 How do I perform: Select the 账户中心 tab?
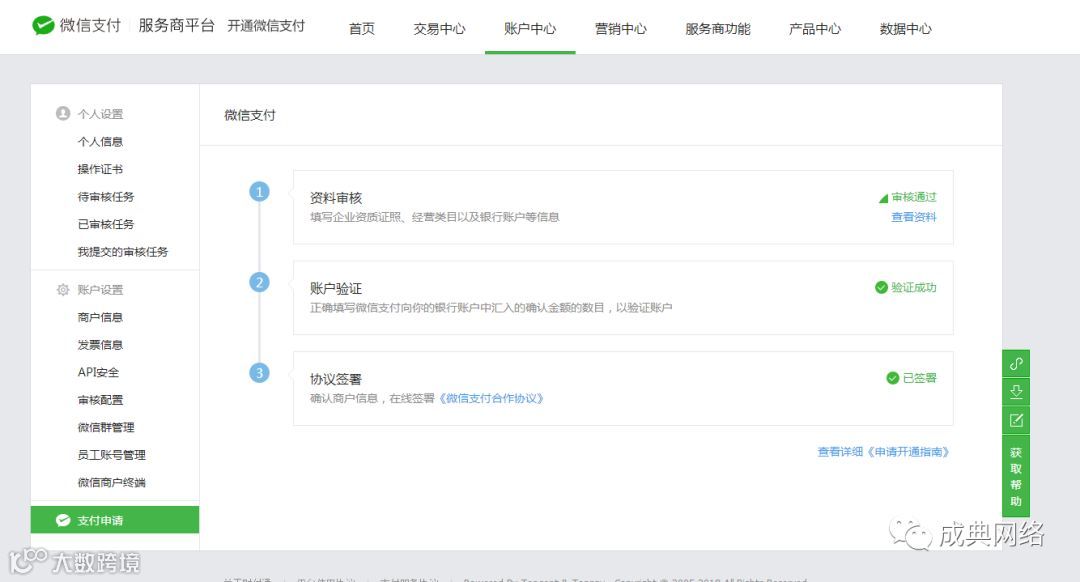(530, 29)
